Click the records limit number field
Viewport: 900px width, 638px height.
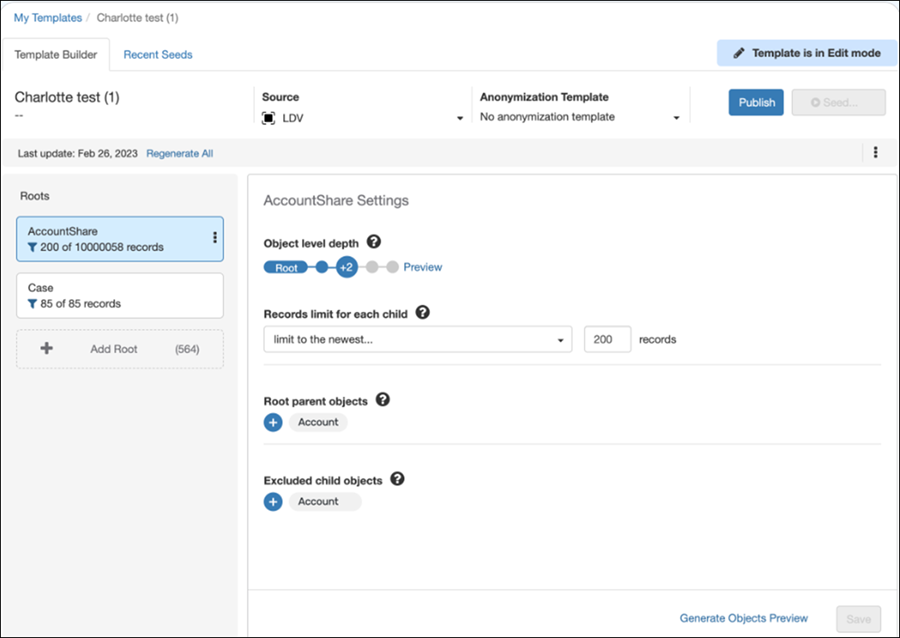[x=607, y=340]
